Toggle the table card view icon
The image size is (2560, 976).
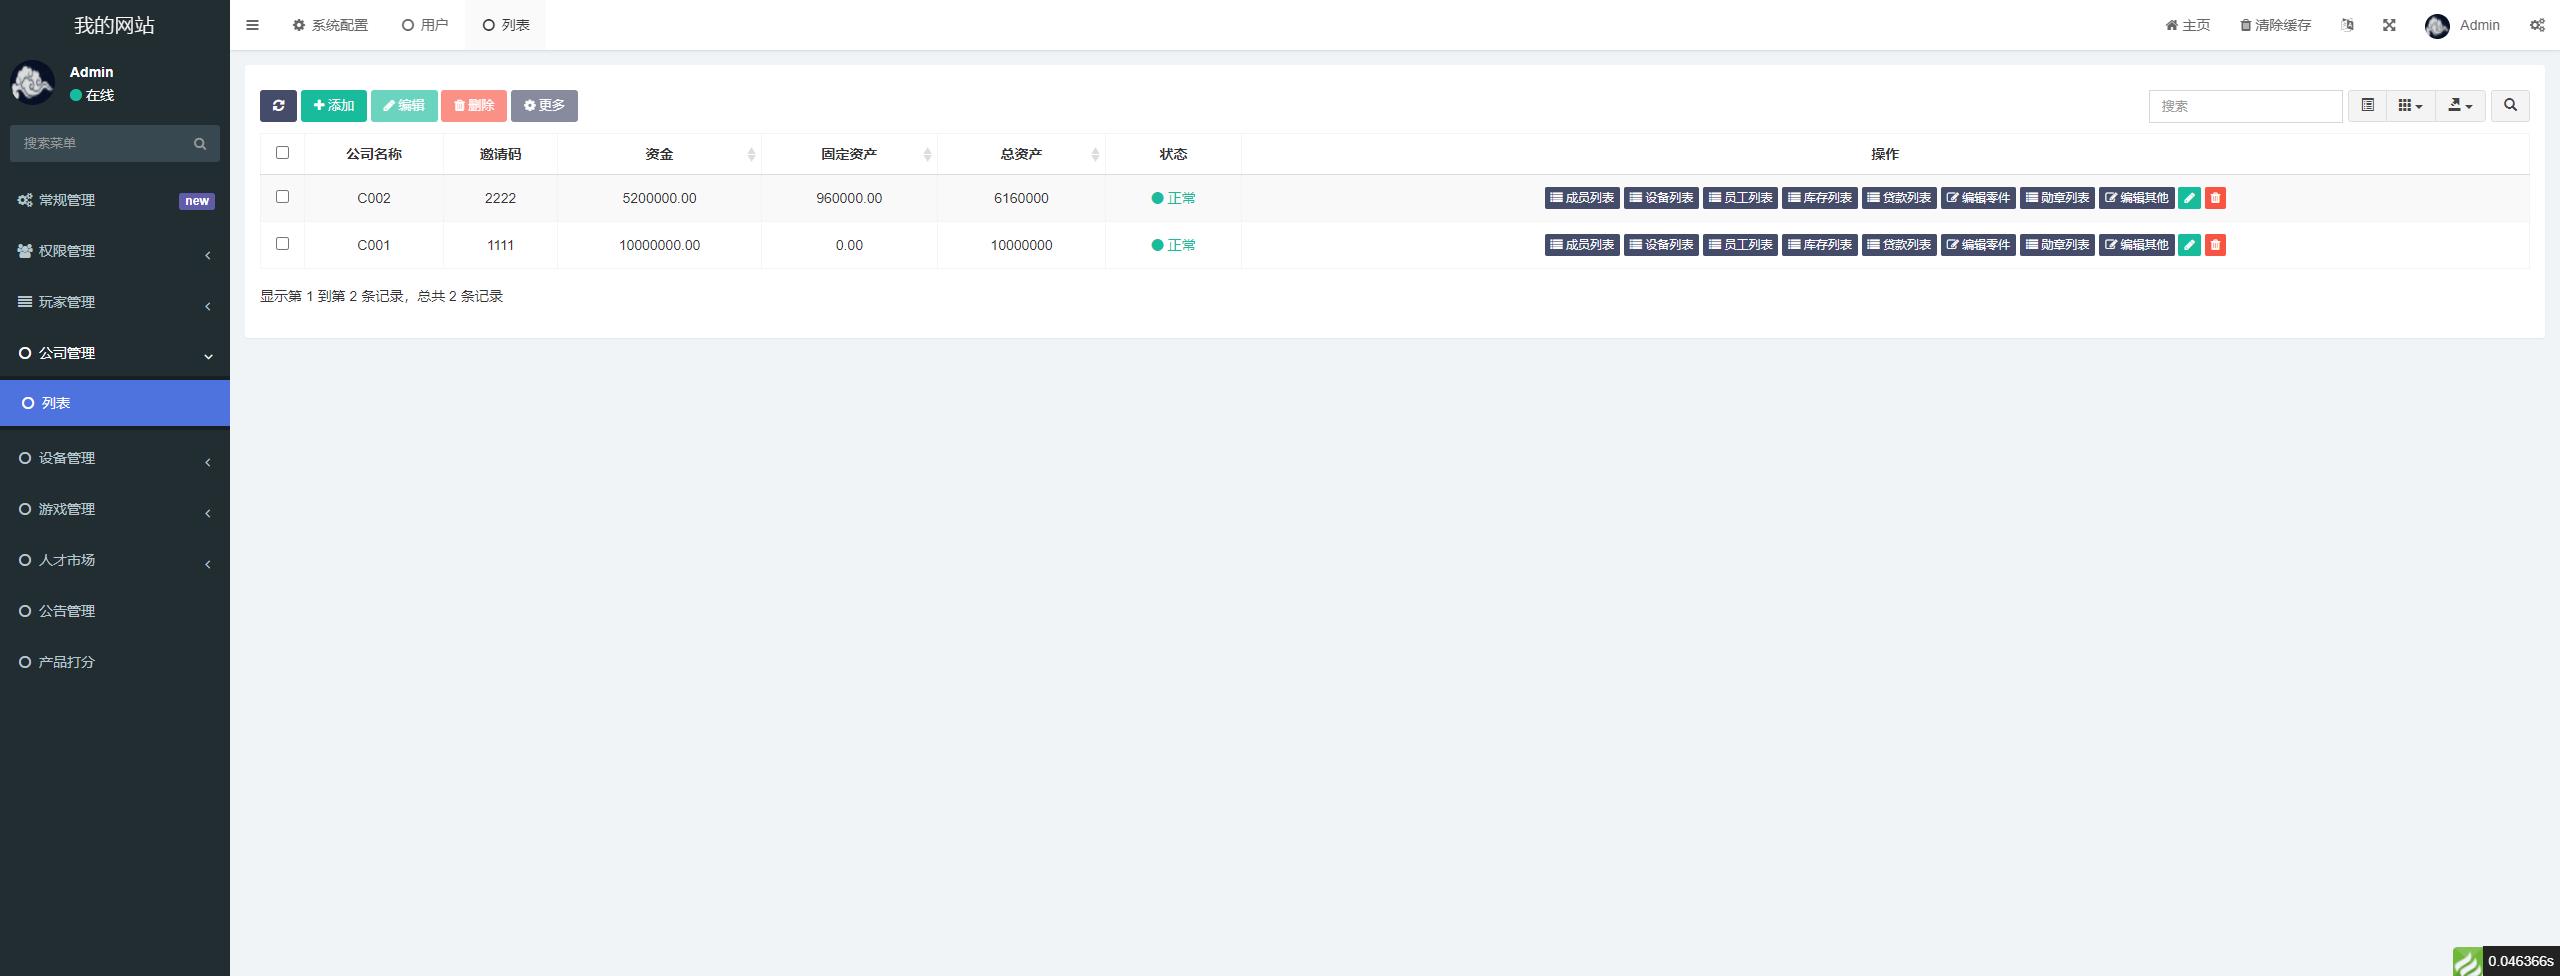coord(2367,106)
